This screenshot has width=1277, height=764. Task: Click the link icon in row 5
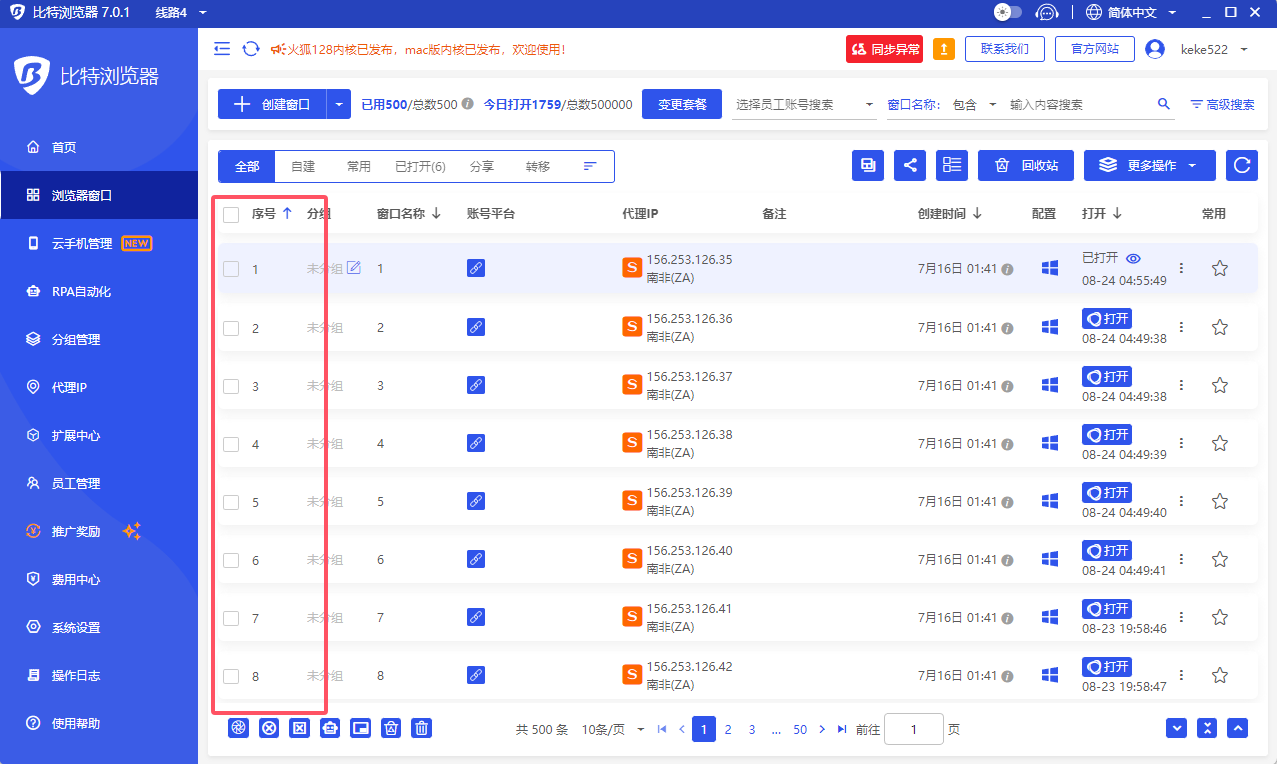[476, 501]
